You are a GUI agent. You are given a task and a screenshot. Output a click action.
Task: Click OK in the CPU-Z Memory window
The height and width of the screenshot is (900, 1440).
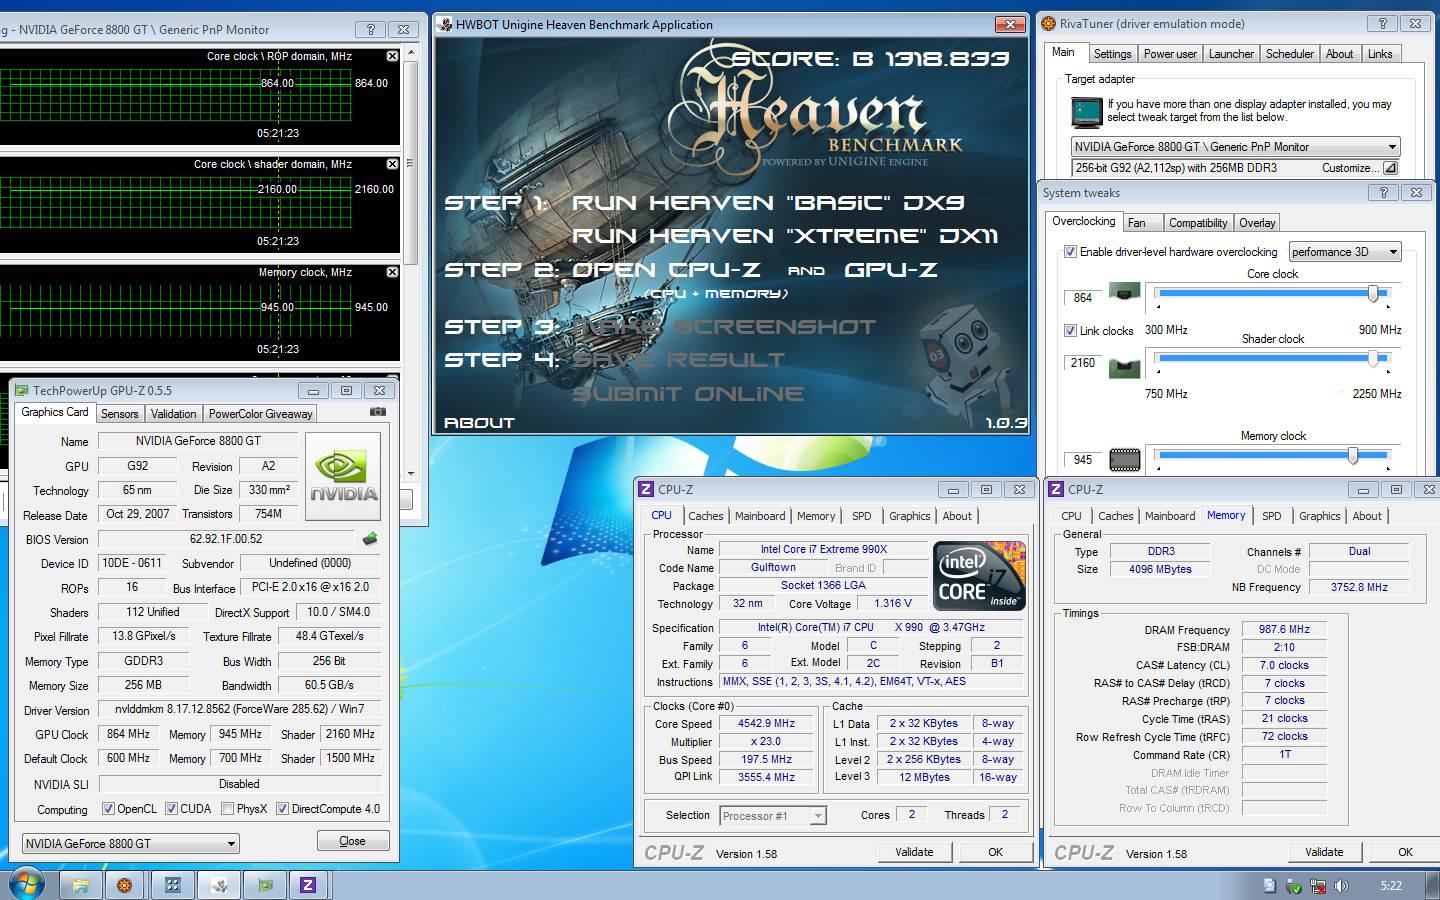[x=1405, y=852]
